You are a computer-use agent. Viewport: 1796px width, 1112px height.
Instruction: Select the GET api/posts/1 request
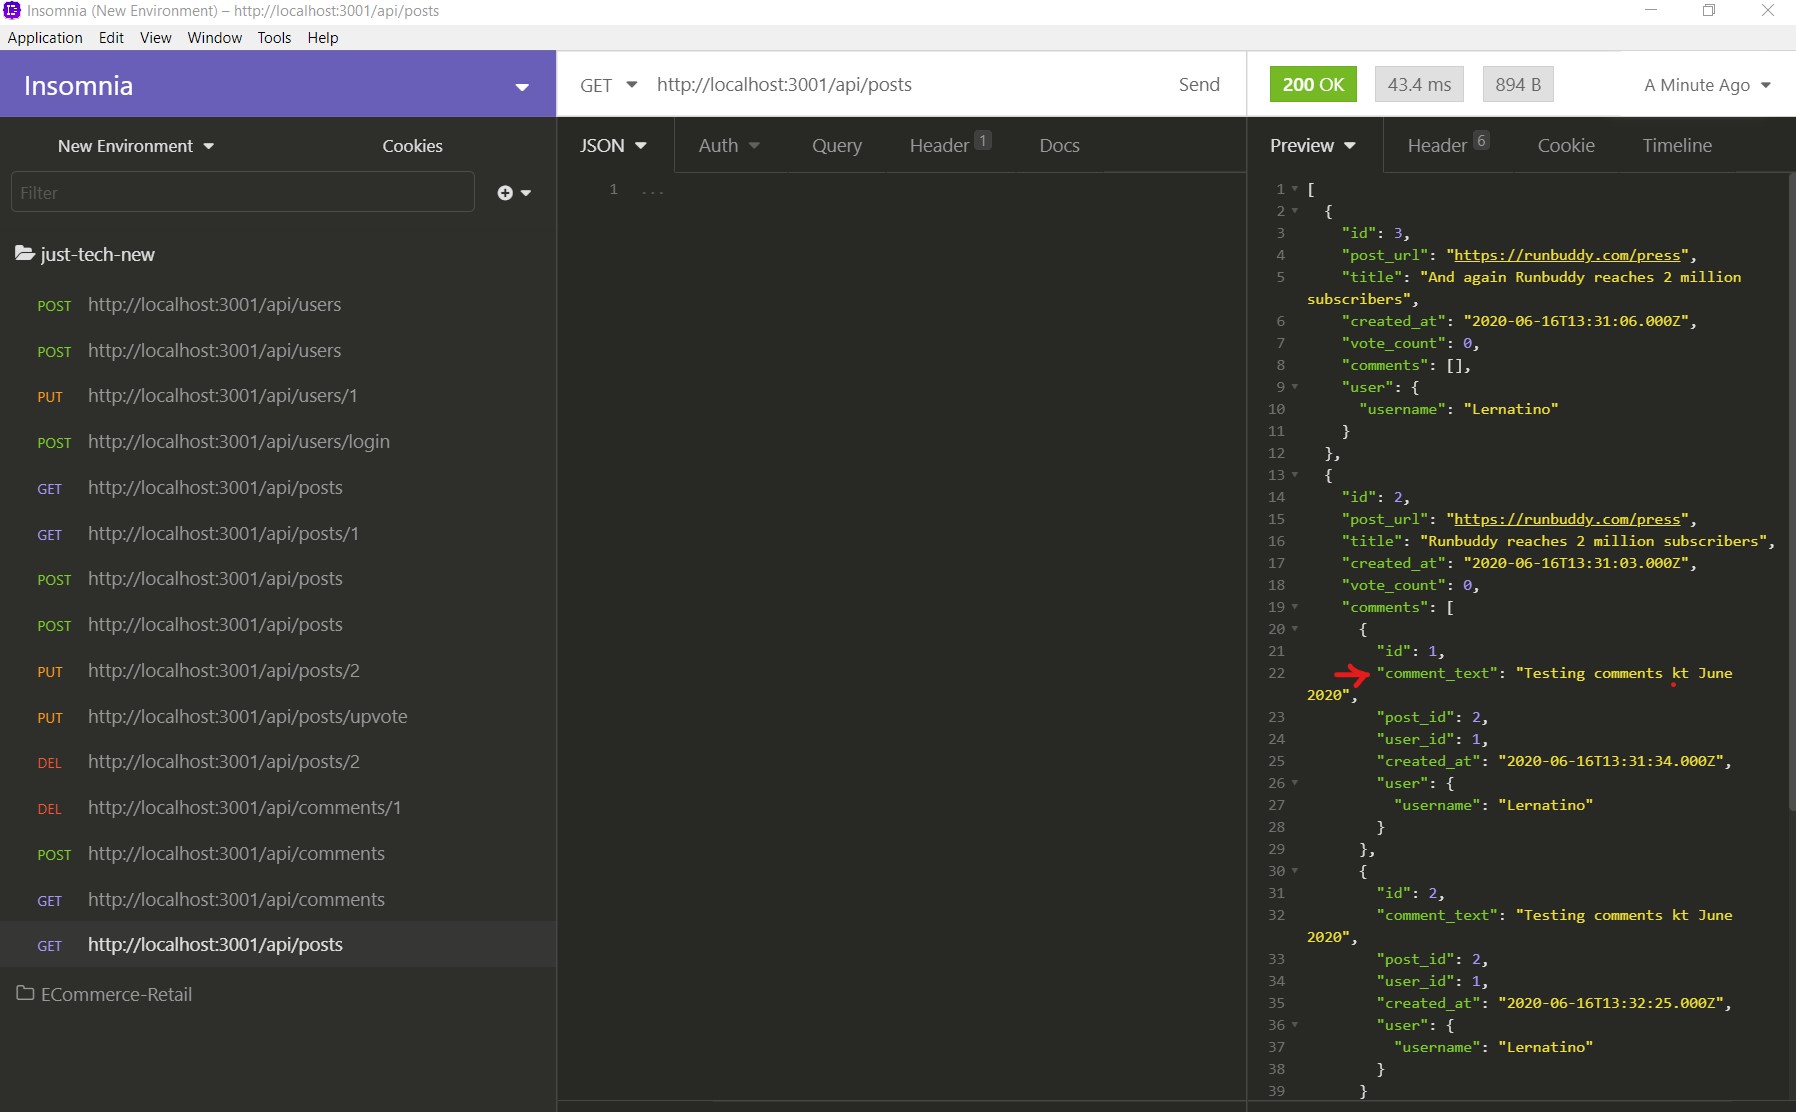point(278,534)
